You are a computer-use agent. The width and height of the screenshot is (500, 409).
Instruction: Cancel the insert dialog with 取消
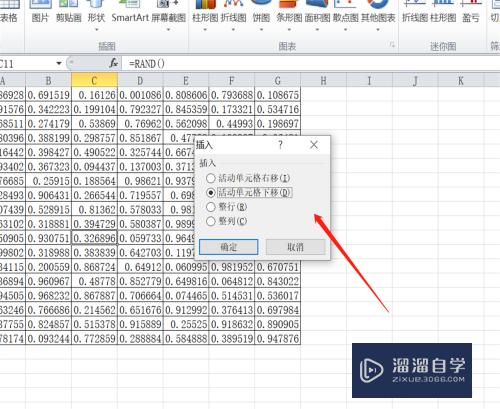pyautogui.click(x=295, y=247)
